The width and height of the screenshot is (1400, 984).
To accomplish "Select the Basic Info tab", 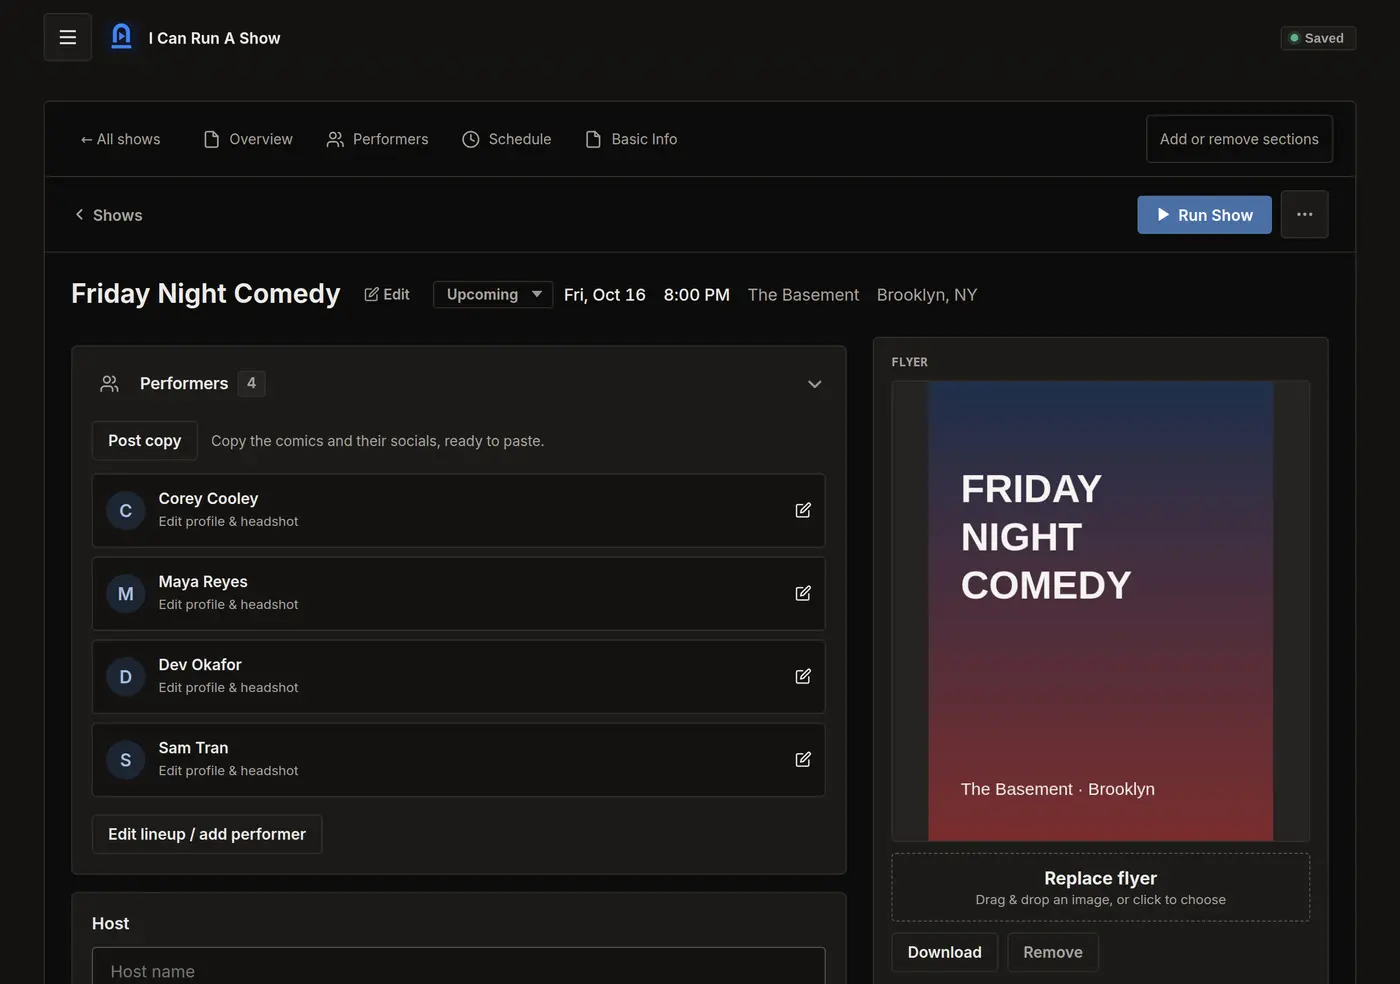I will point(631,139).
